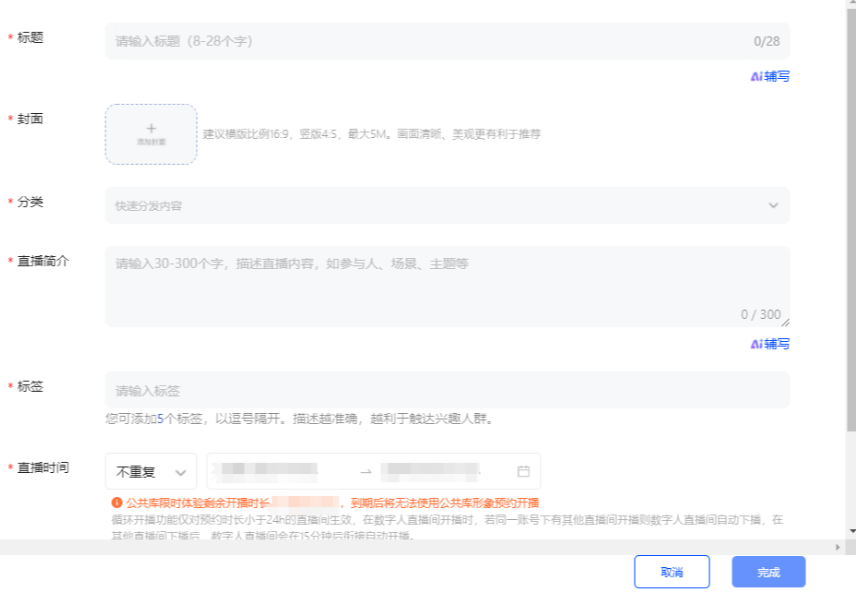Select the start time date field
The height and width of the screenshot is (593, 863).
click(x=280, y=471)
